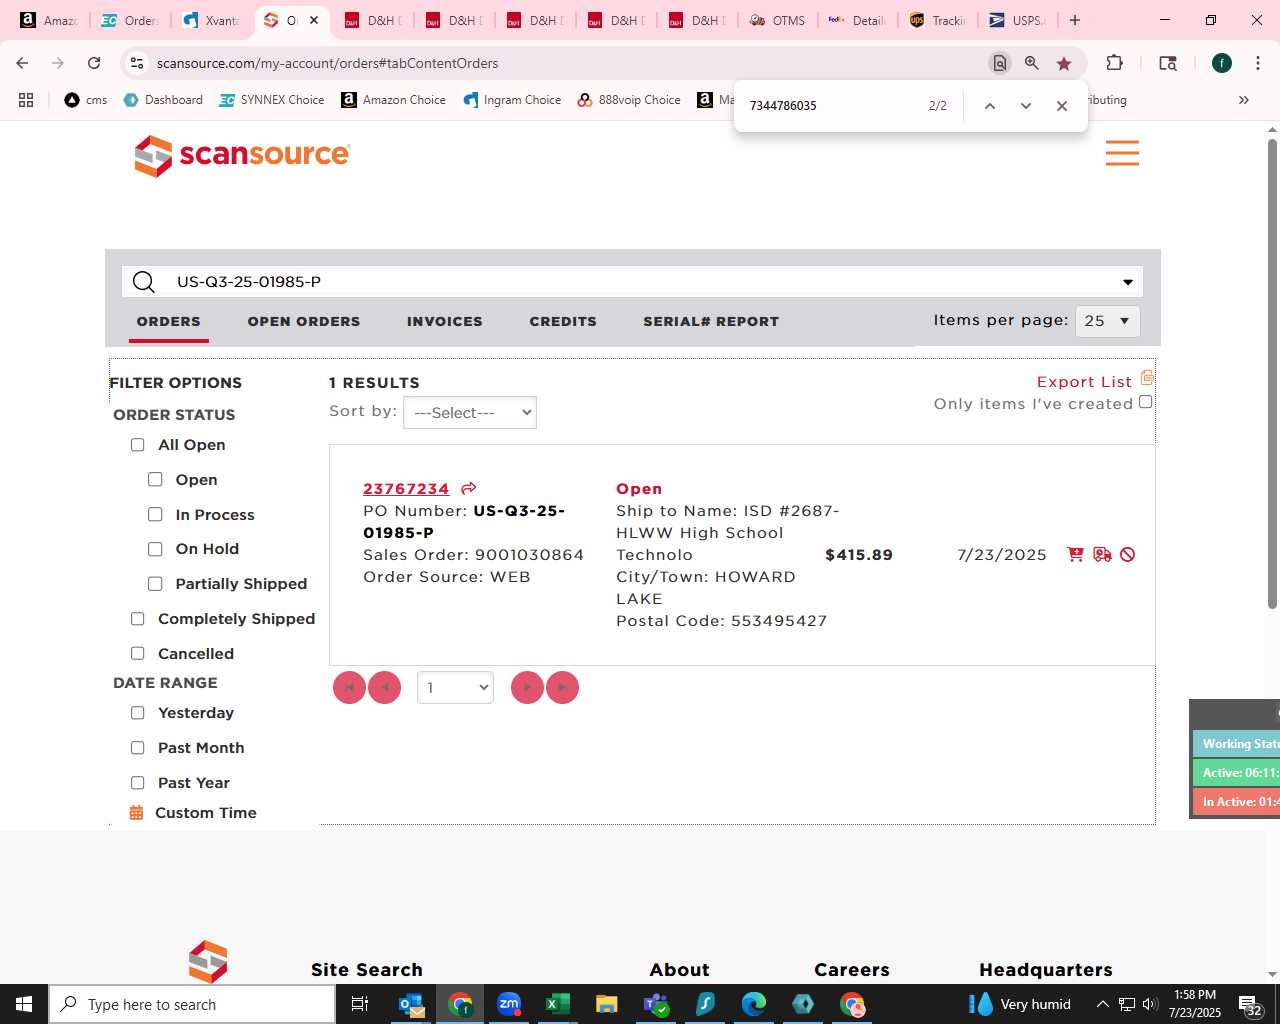Check the On Hold filter
This screenshot has width=1280, height=1024.
click(x=155, y=549)
